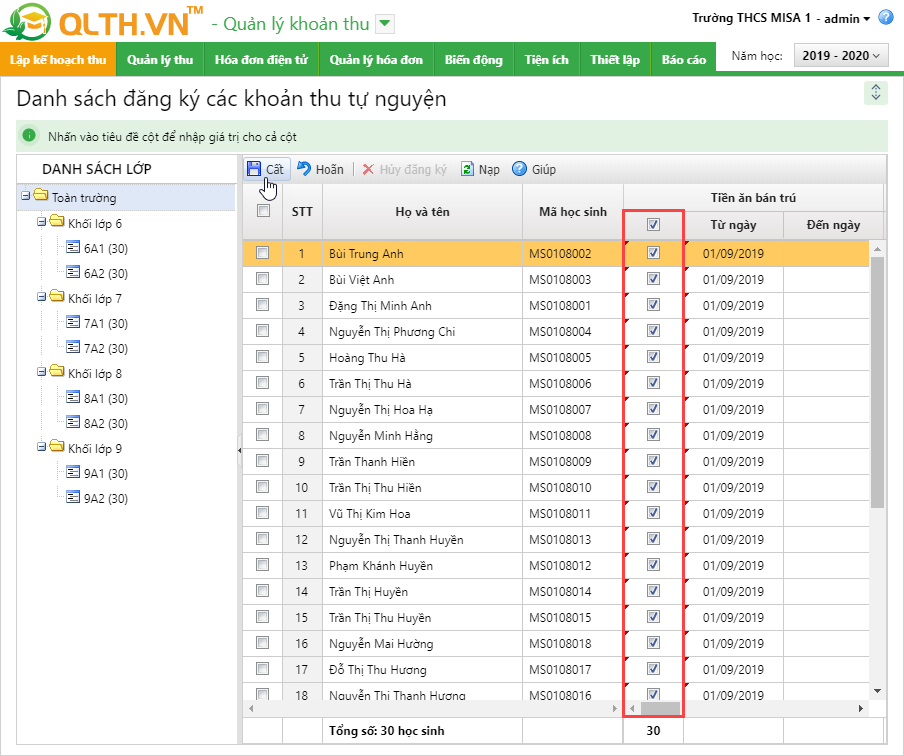Click the Nạp reload icon

click(467, 169)
